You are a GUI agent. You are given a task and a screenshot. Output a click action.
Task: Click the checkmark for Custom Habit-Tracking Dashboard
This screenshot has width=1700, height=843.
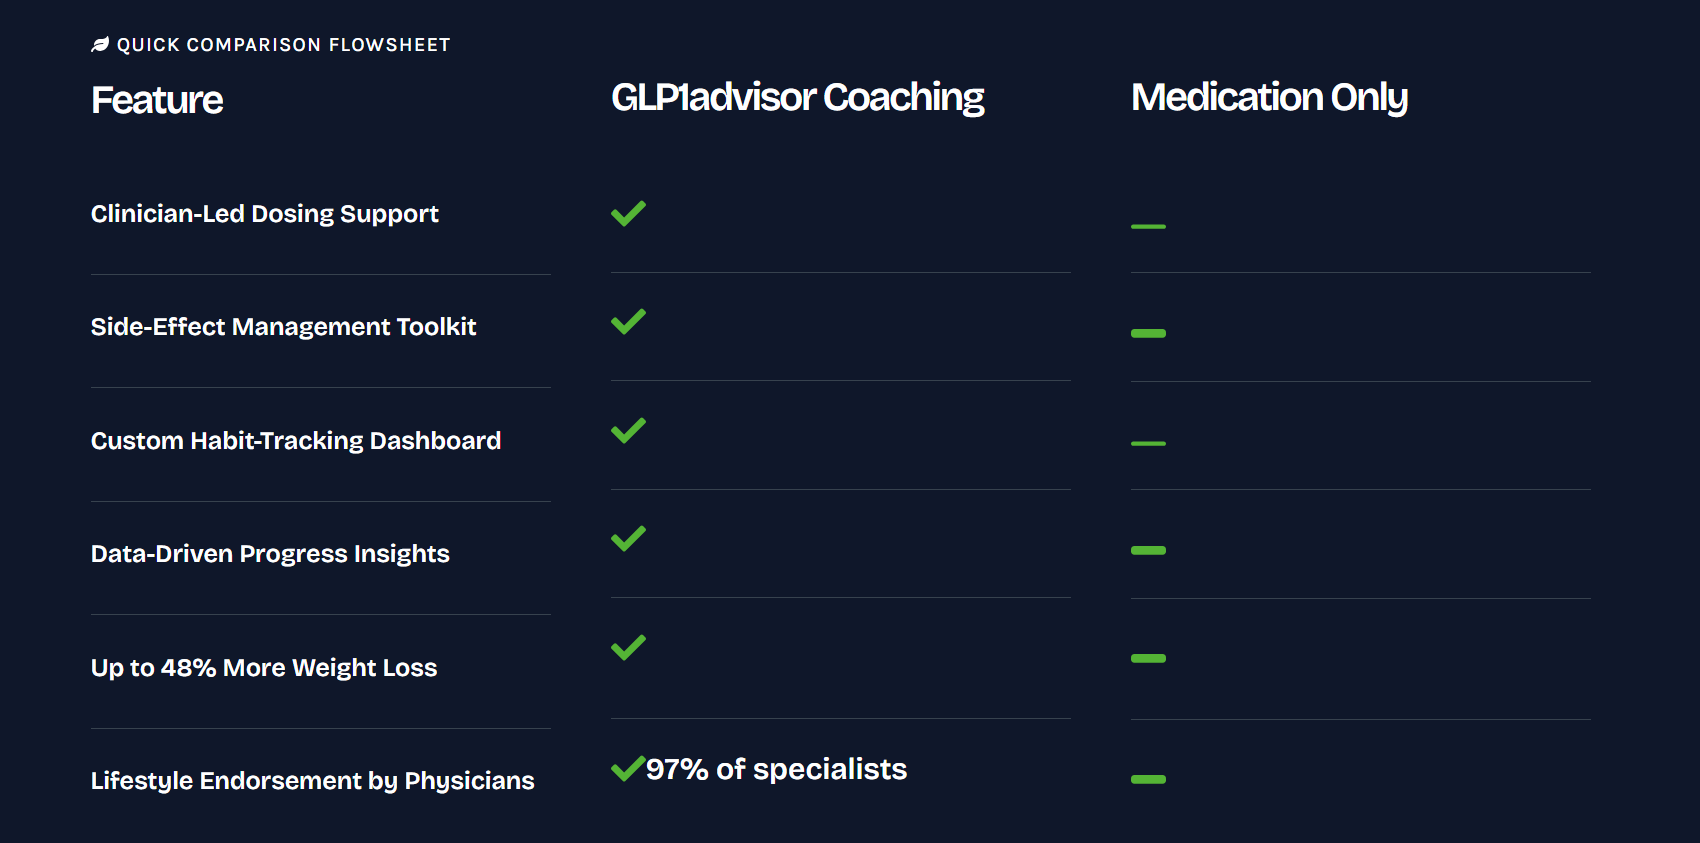pyautogui.click(x=628, y=430)
